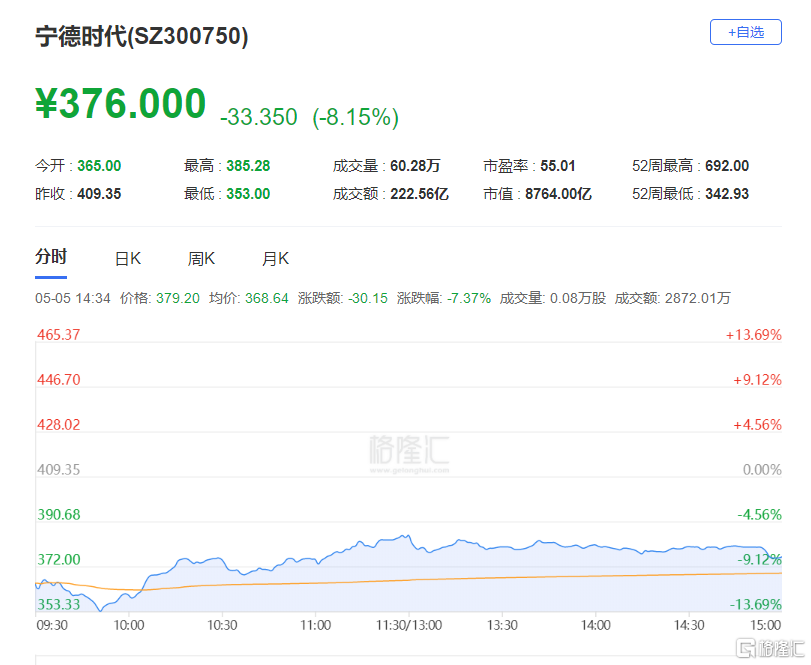
Task: Click the 成交额 value 222.56亿
Action: [x=419, y=194]
